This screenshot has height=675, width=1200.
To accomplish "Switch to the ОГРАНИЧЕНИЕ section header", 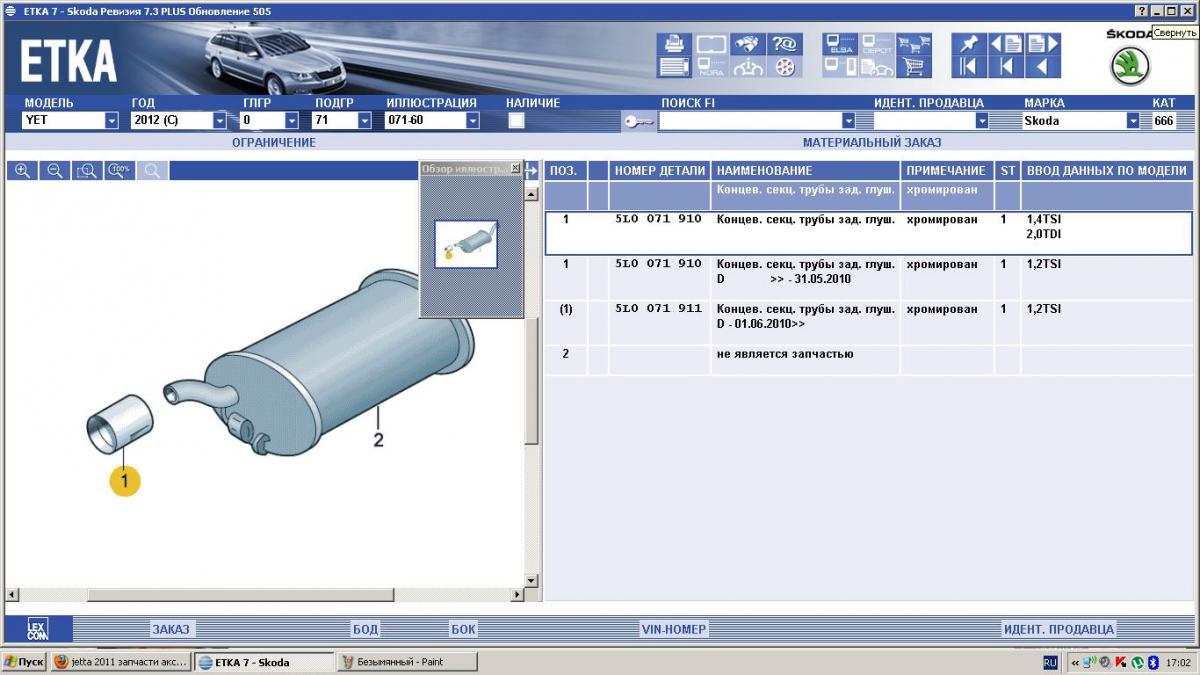I will [274, 143].
